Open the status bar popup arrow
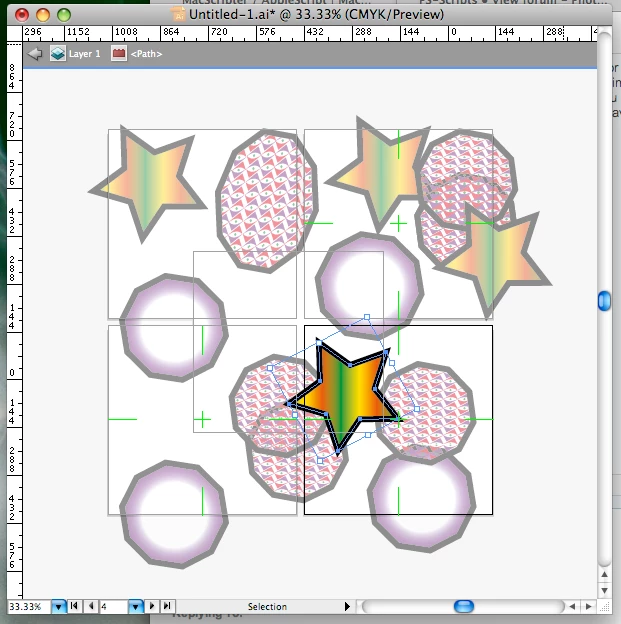This screenshot has width=621, height=624. point(347,606)
